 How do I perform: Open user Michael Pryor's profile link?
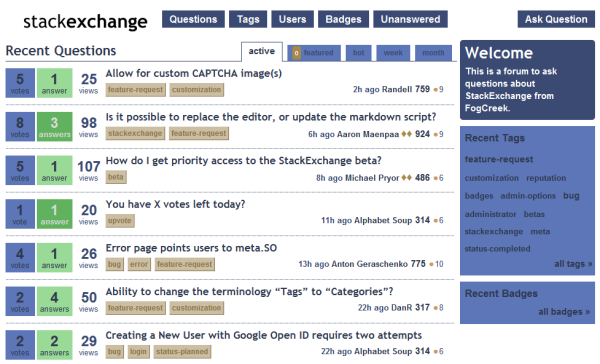pos(372,178)
